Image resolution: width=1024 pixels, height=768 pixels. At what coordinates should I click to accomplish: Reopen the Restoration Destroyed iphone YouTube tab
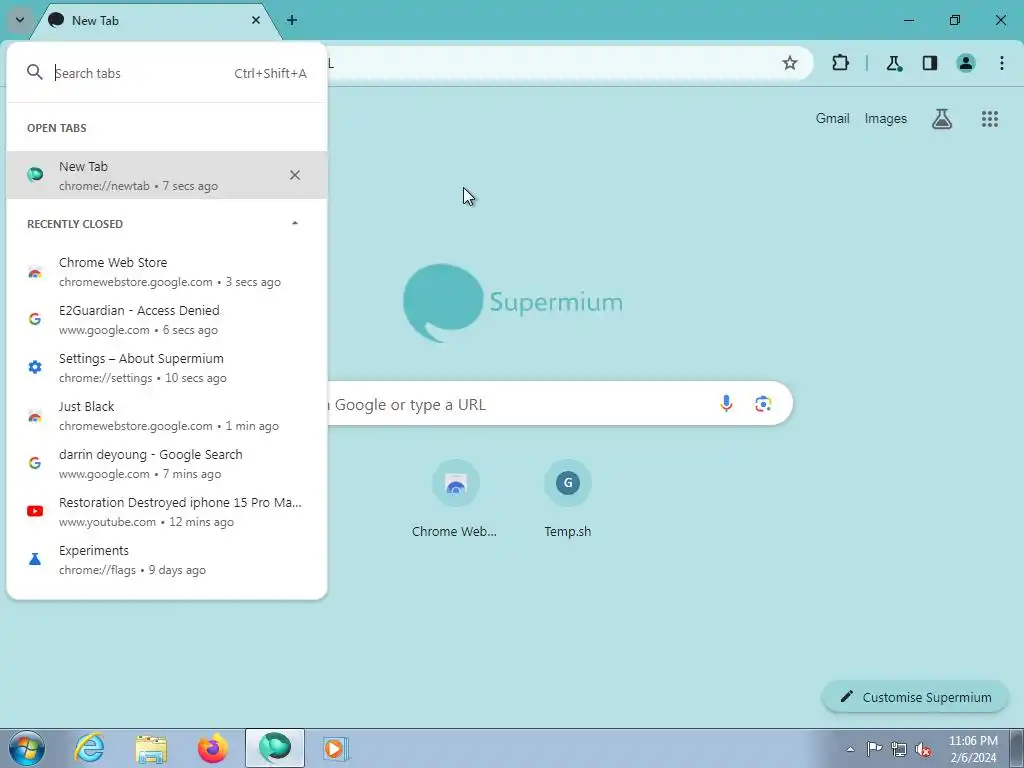click(x=167, y=511)
